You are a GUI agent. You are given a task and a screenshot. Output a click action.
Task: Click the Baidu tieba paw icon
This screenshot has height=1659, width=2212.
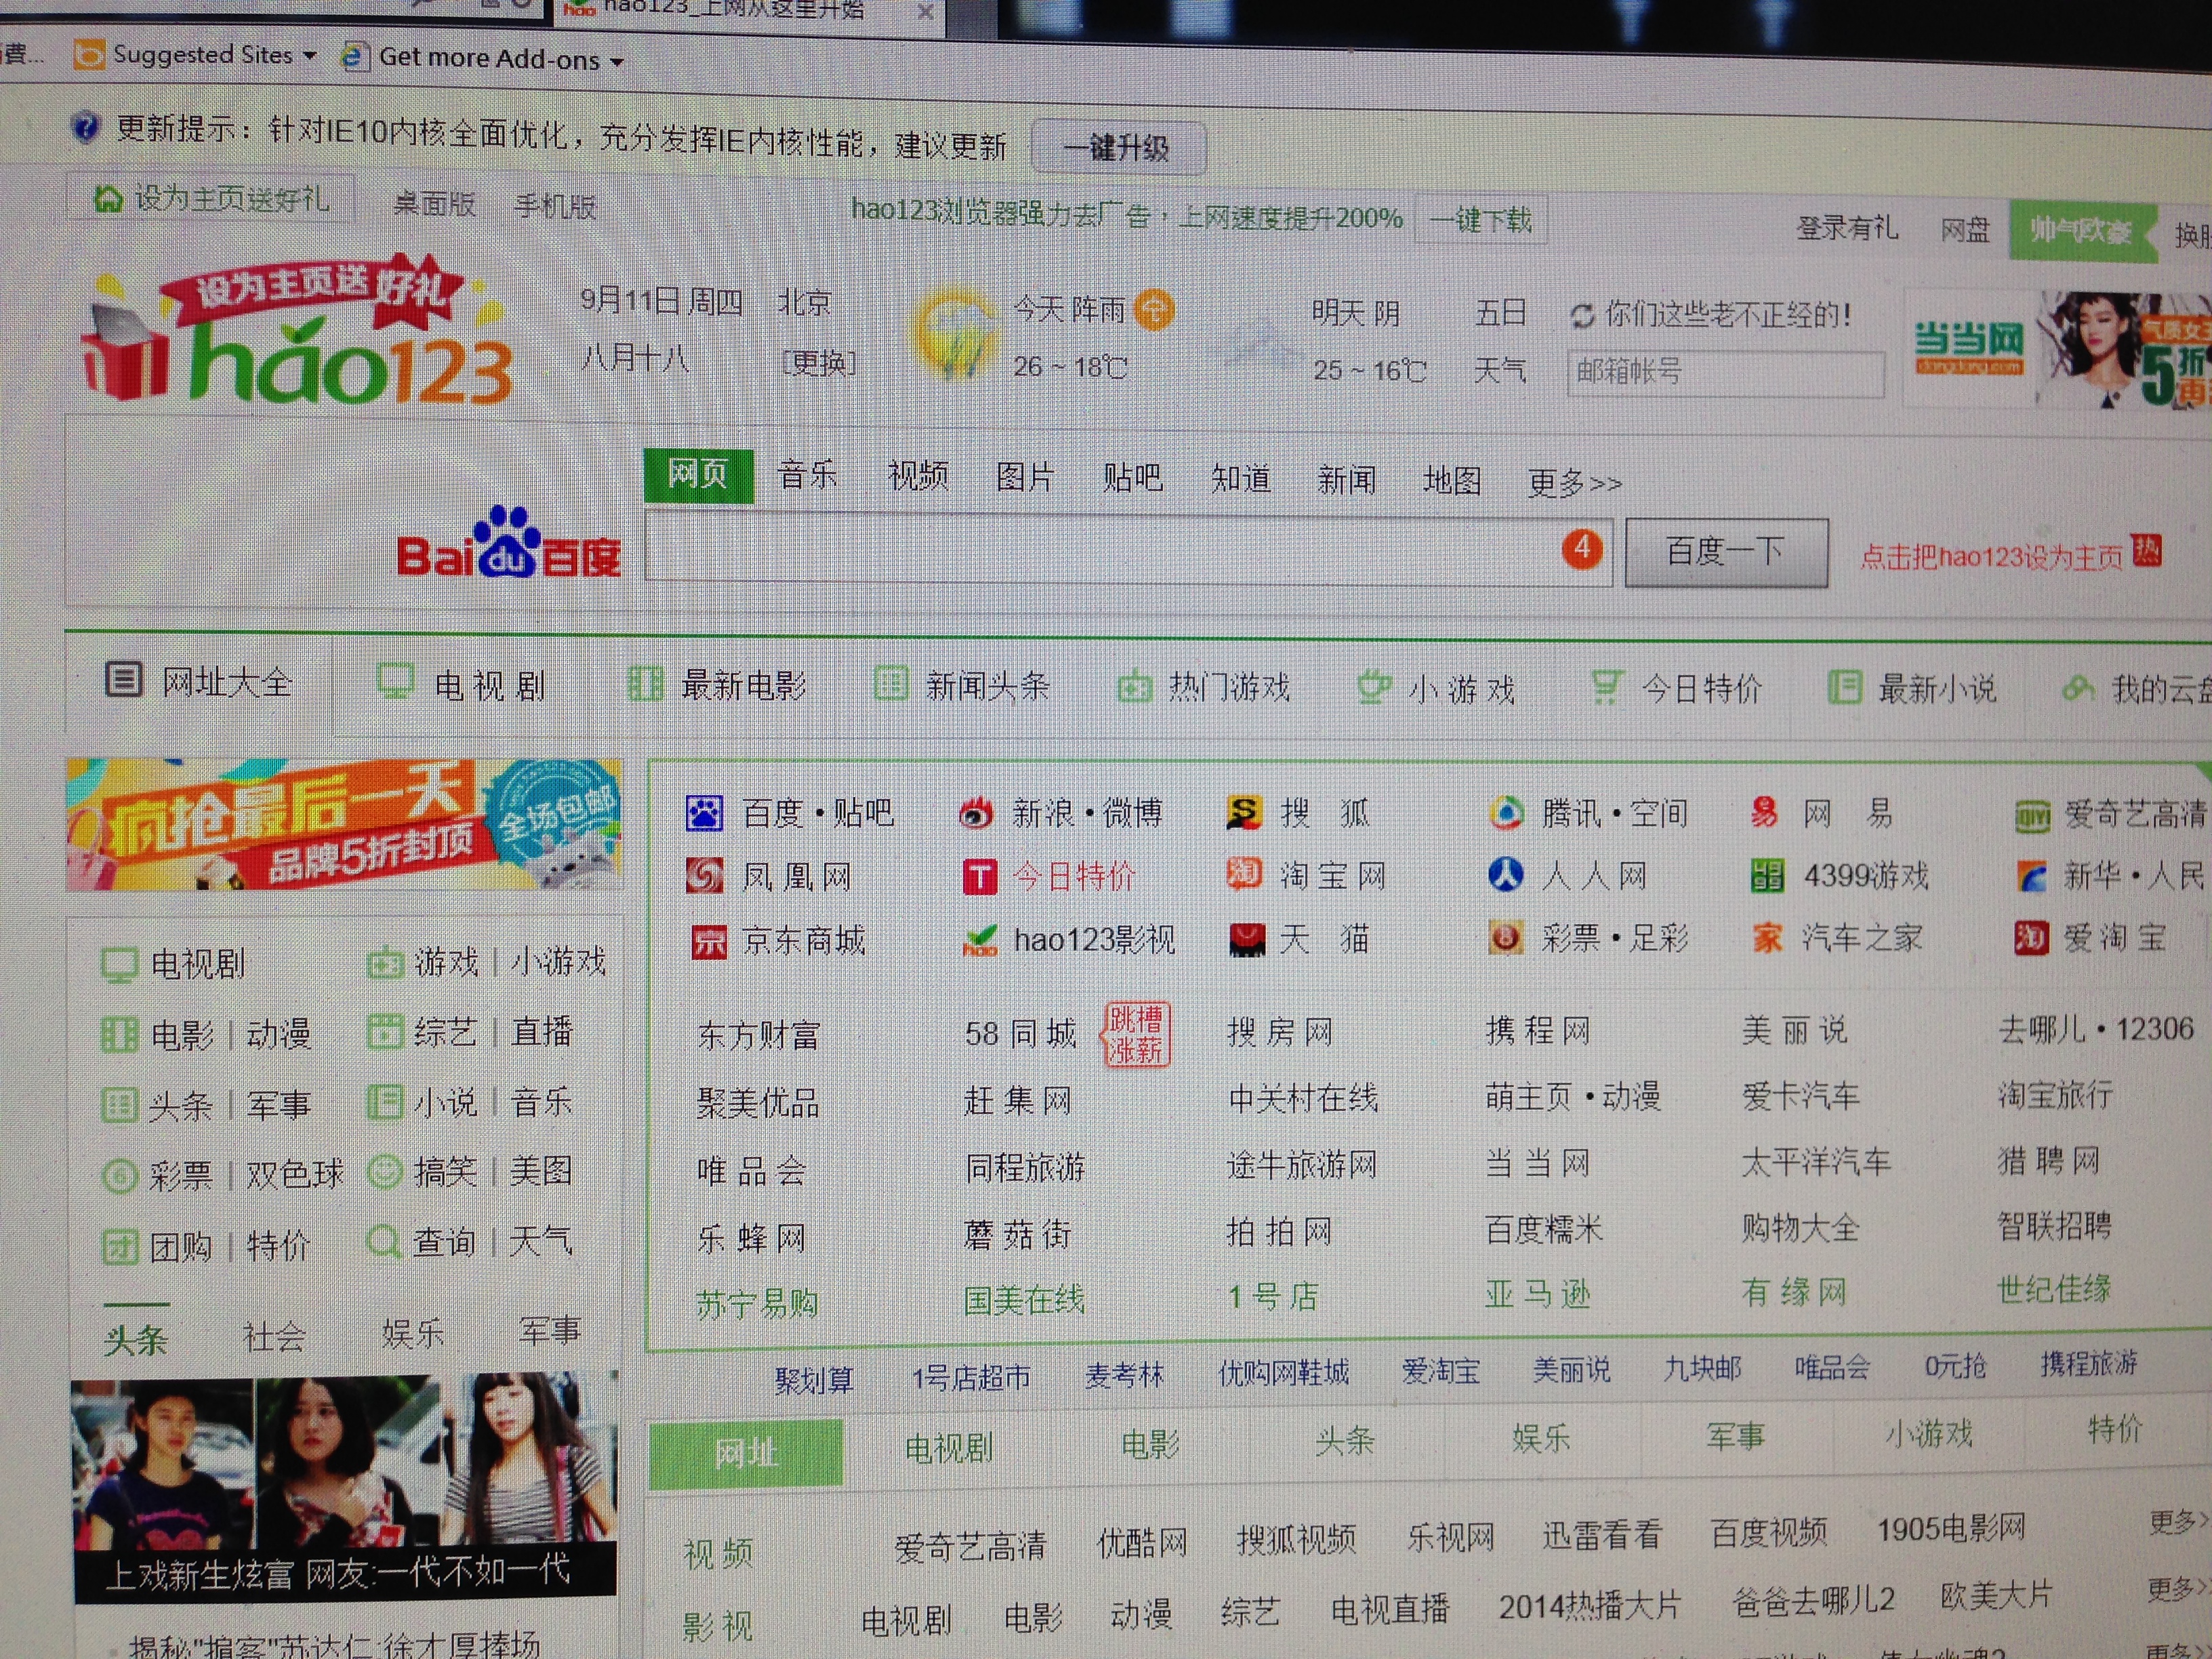coord(704,813)
